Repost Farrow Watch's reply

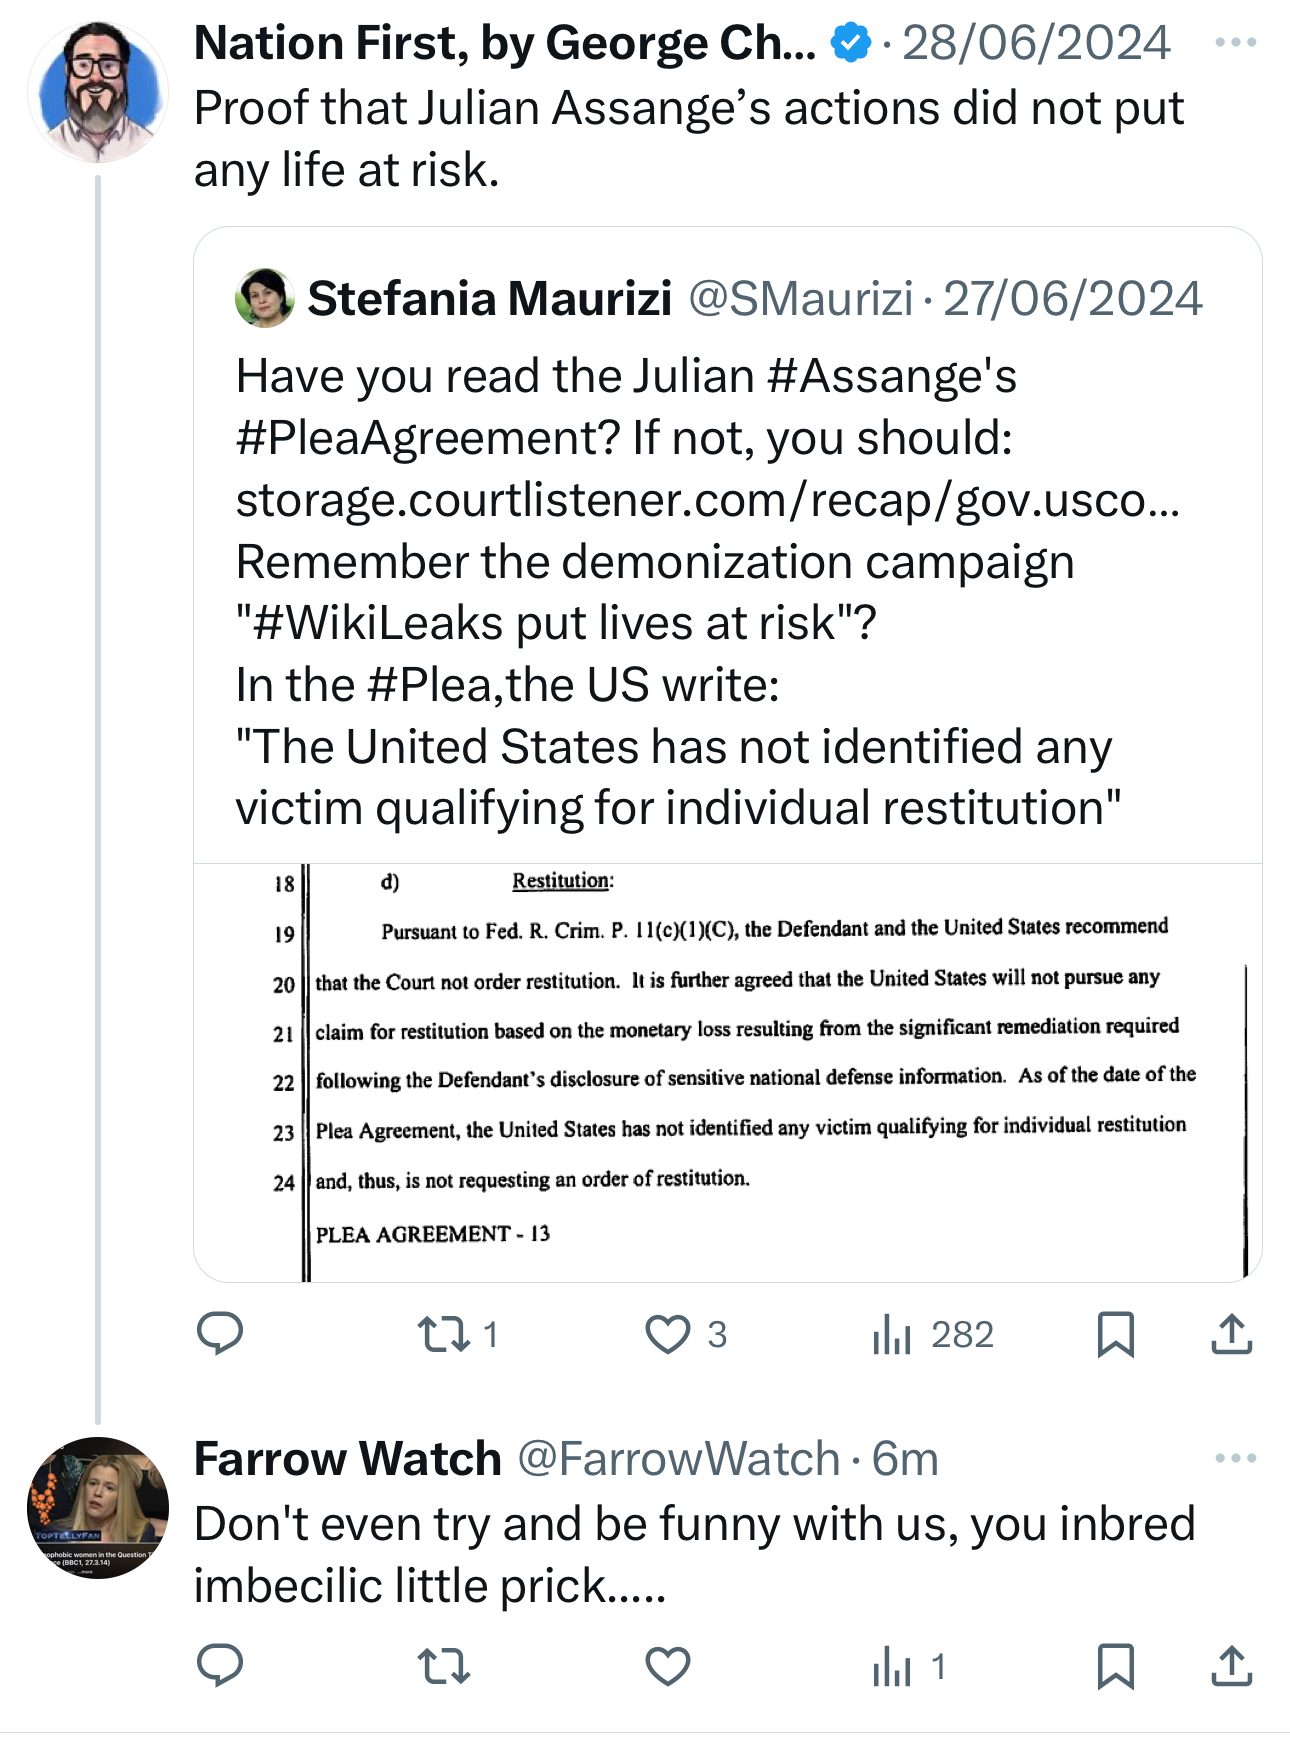[x=444, y=1666]
